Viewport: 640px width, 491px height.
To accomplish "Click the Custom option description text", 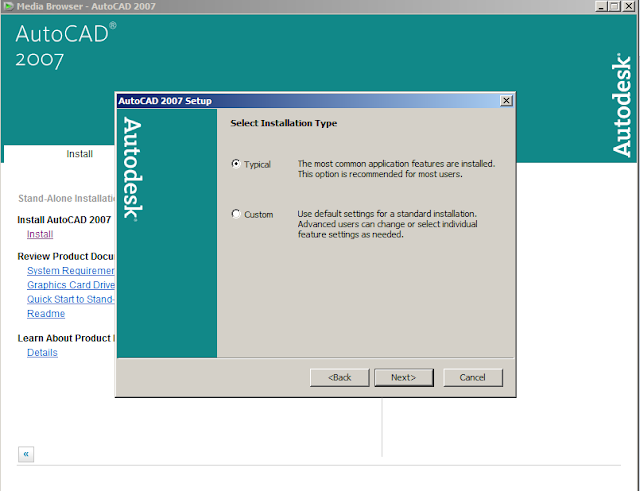I will click(x=387, y=224).
